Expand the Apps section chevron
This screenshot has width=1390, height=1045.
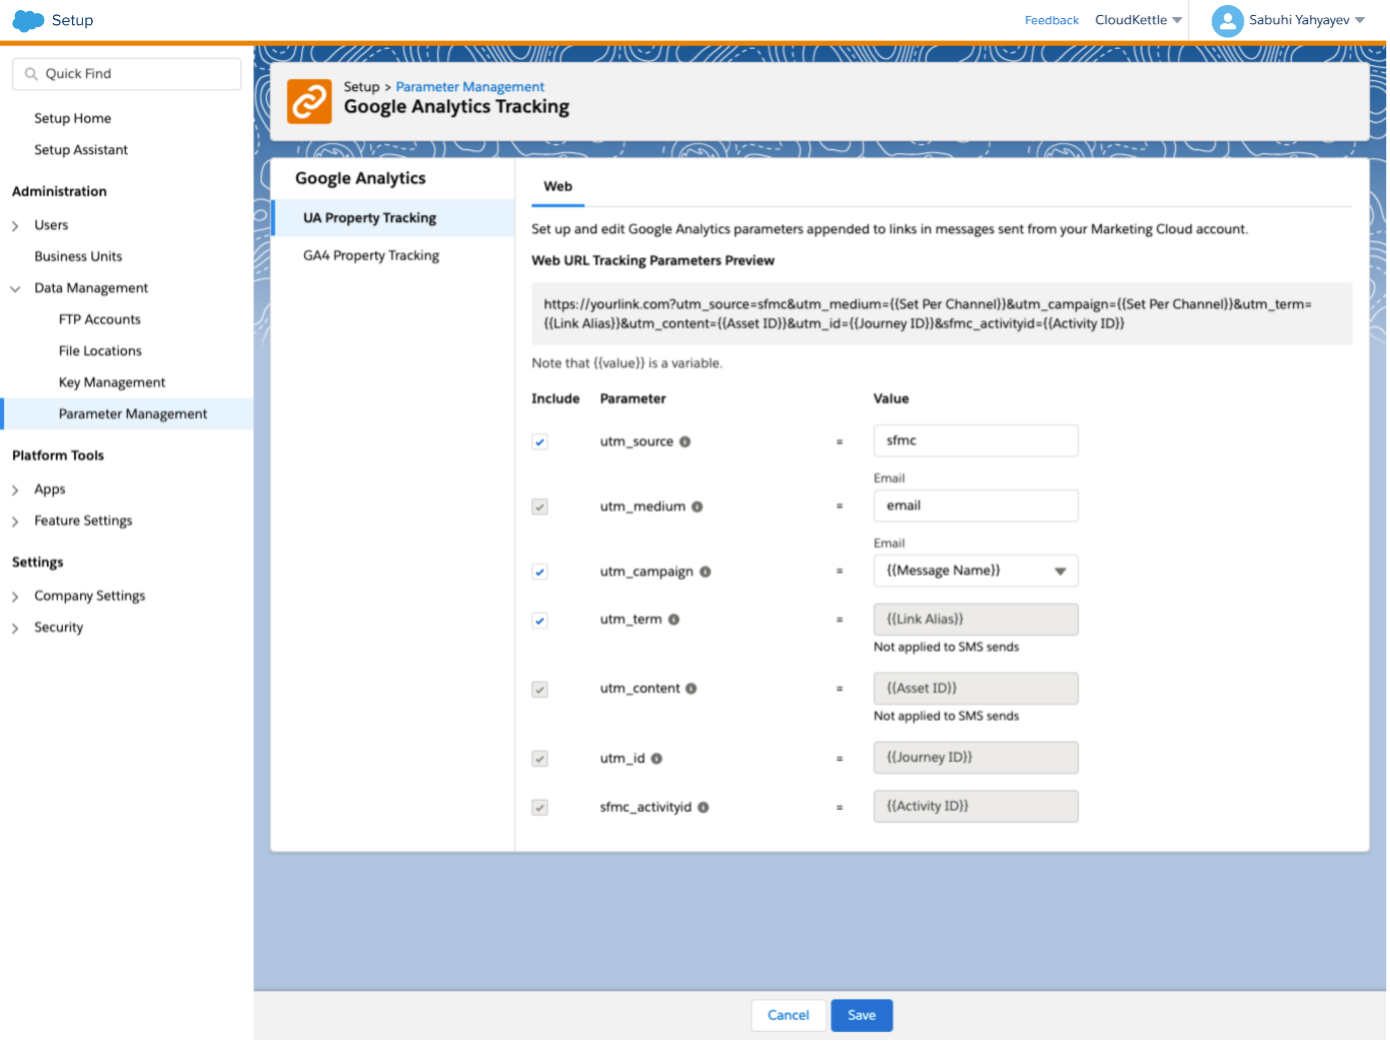click(15, 490)
